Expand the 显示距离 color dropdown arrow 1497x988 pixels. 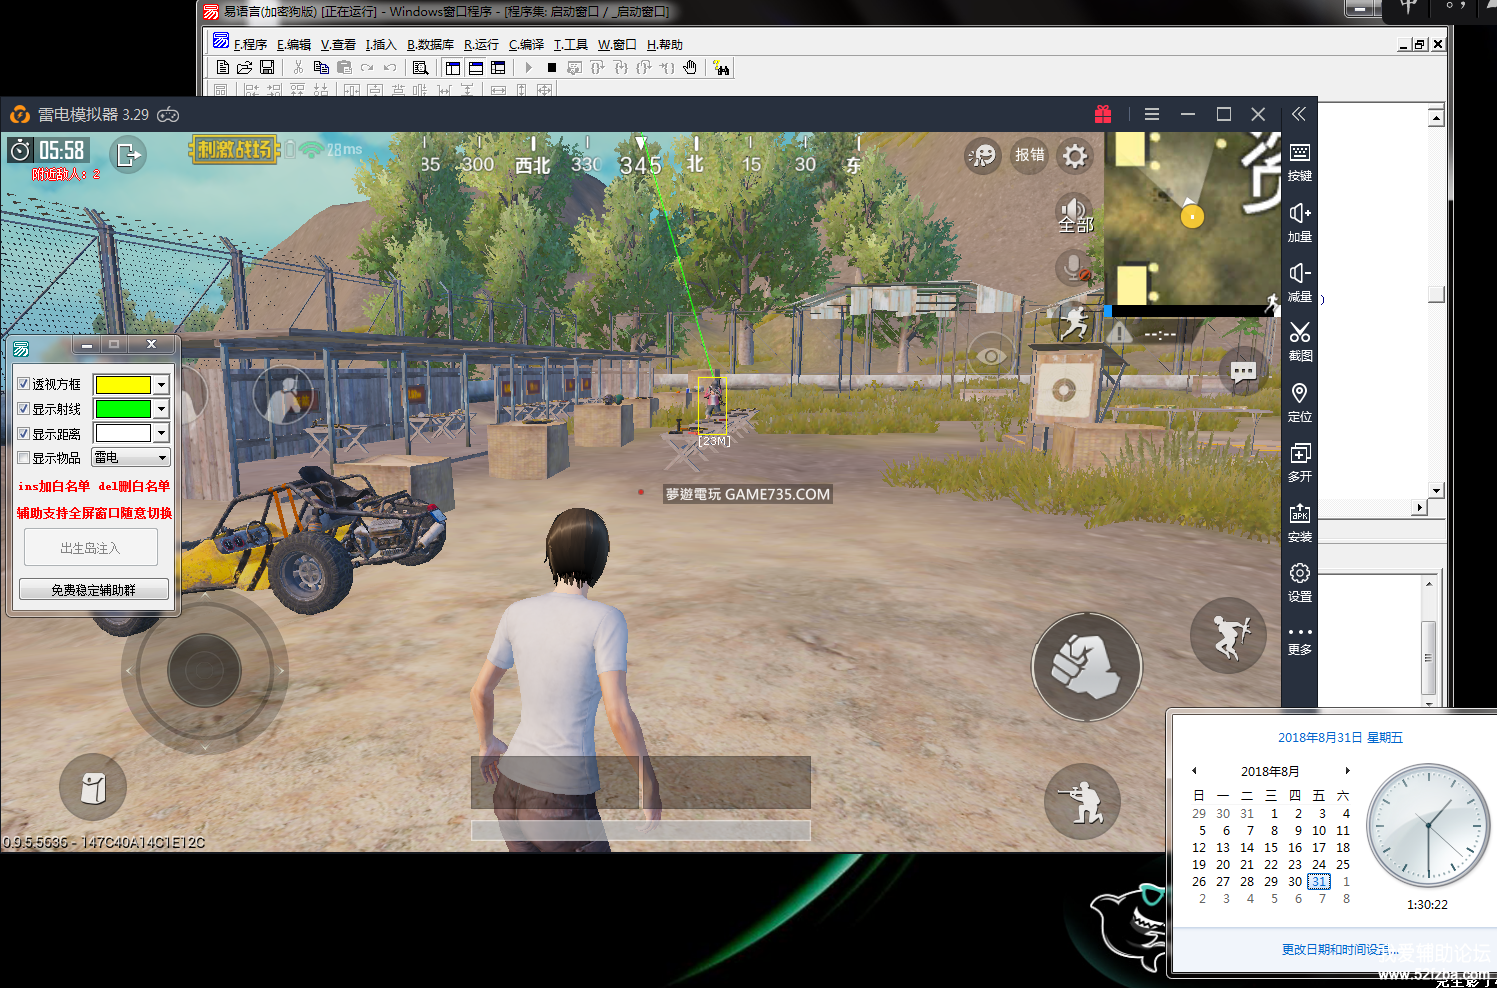[x=161, y=433]
